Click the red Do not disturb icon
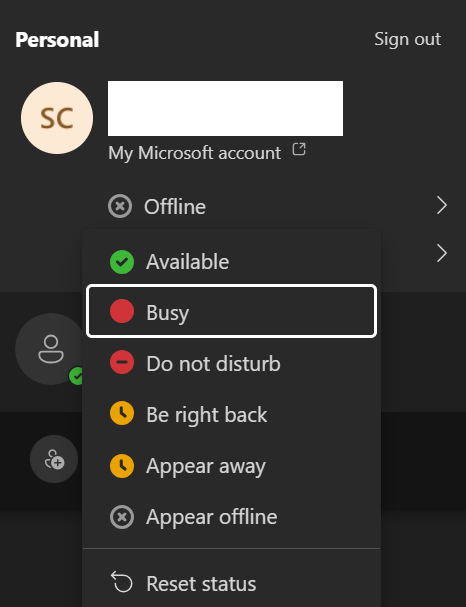The width and height of the screenshot is (466, 607). tap(122, 362)
